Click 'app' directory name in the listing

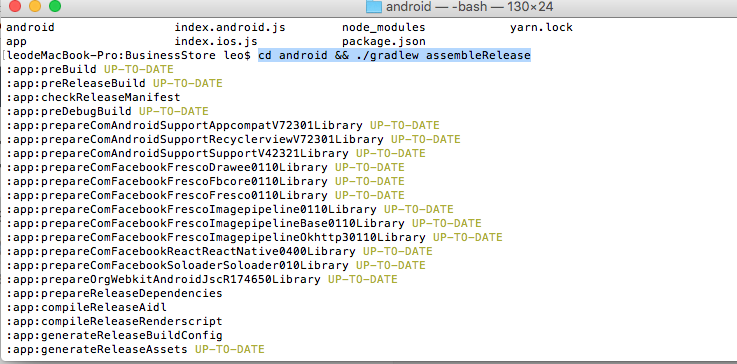17,41
